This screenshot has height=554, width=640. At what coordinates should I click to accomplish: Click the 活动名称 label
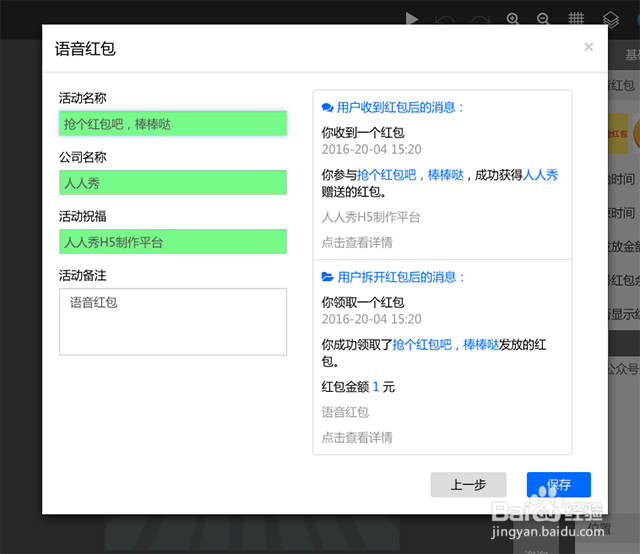(82, 98)
